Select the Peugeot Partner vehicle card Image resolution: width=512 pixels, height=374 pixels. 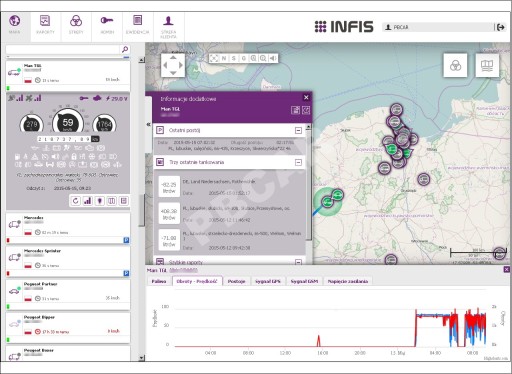click(x=68, y=295)
